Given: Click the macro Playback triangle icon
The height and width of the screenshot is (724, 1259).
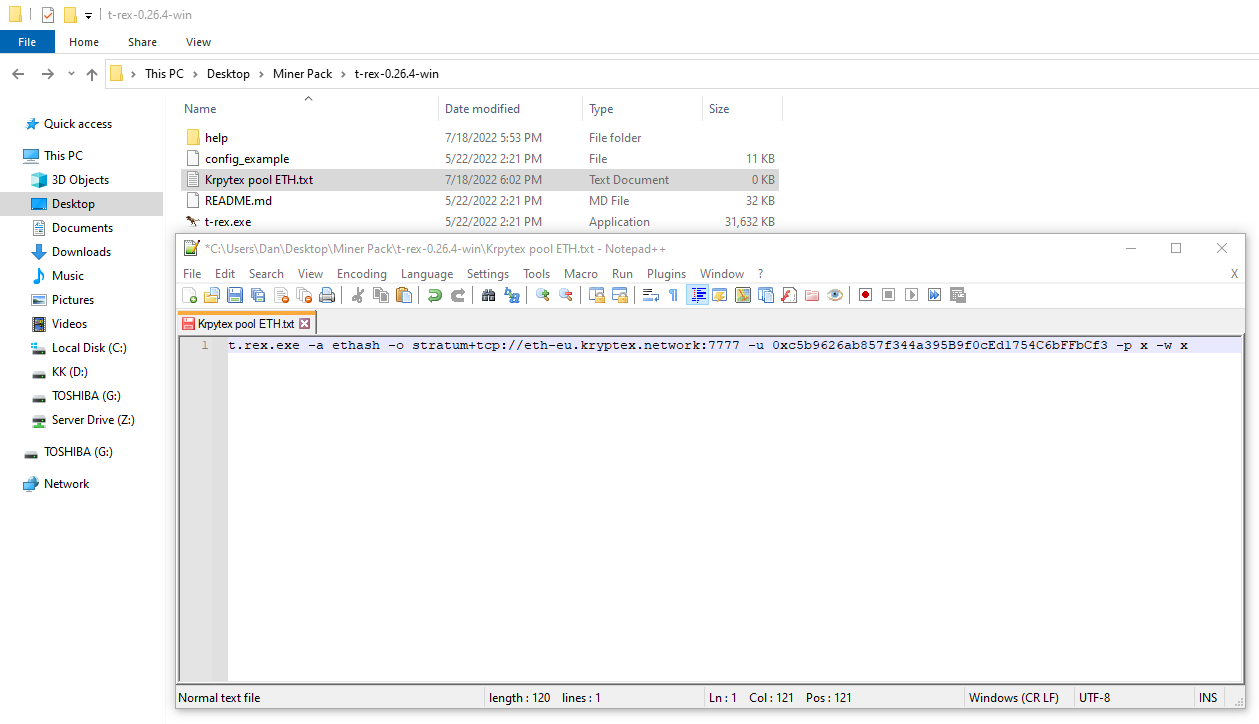Looking at the screenshot, I should (910, 295).
